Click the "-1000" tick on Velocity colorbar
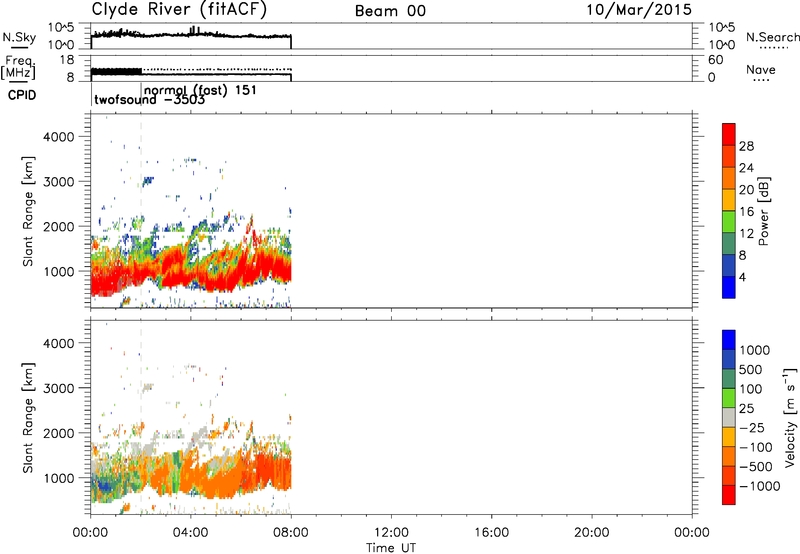The width and height of the screenshot is (800, 554). (760, 486)
